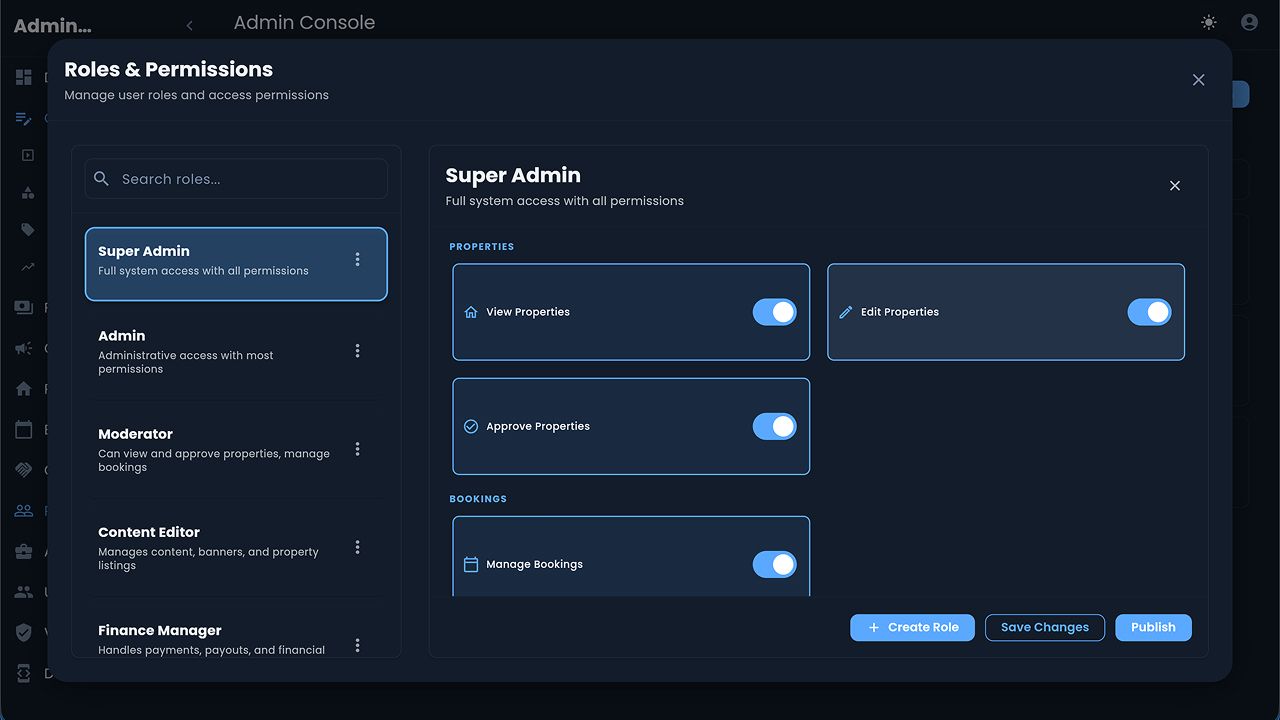1280x720 pixels.
Task: Toggle the Approve Properties switch
Action: point(775,426)
